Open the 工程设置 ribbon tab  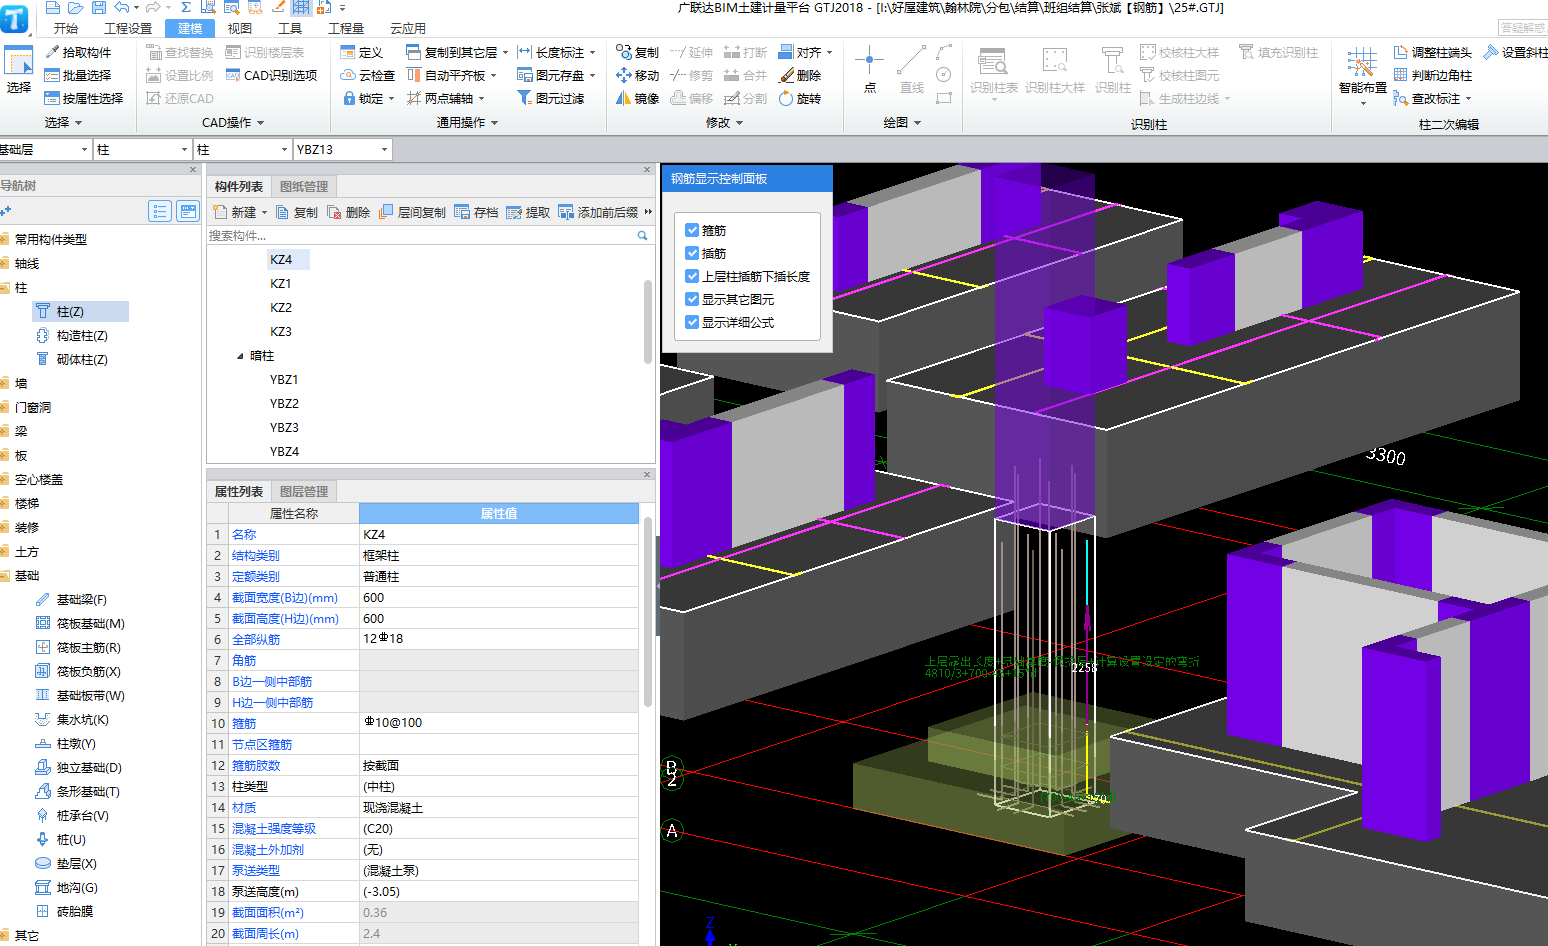pyautogui.click(x=129, y=28)
